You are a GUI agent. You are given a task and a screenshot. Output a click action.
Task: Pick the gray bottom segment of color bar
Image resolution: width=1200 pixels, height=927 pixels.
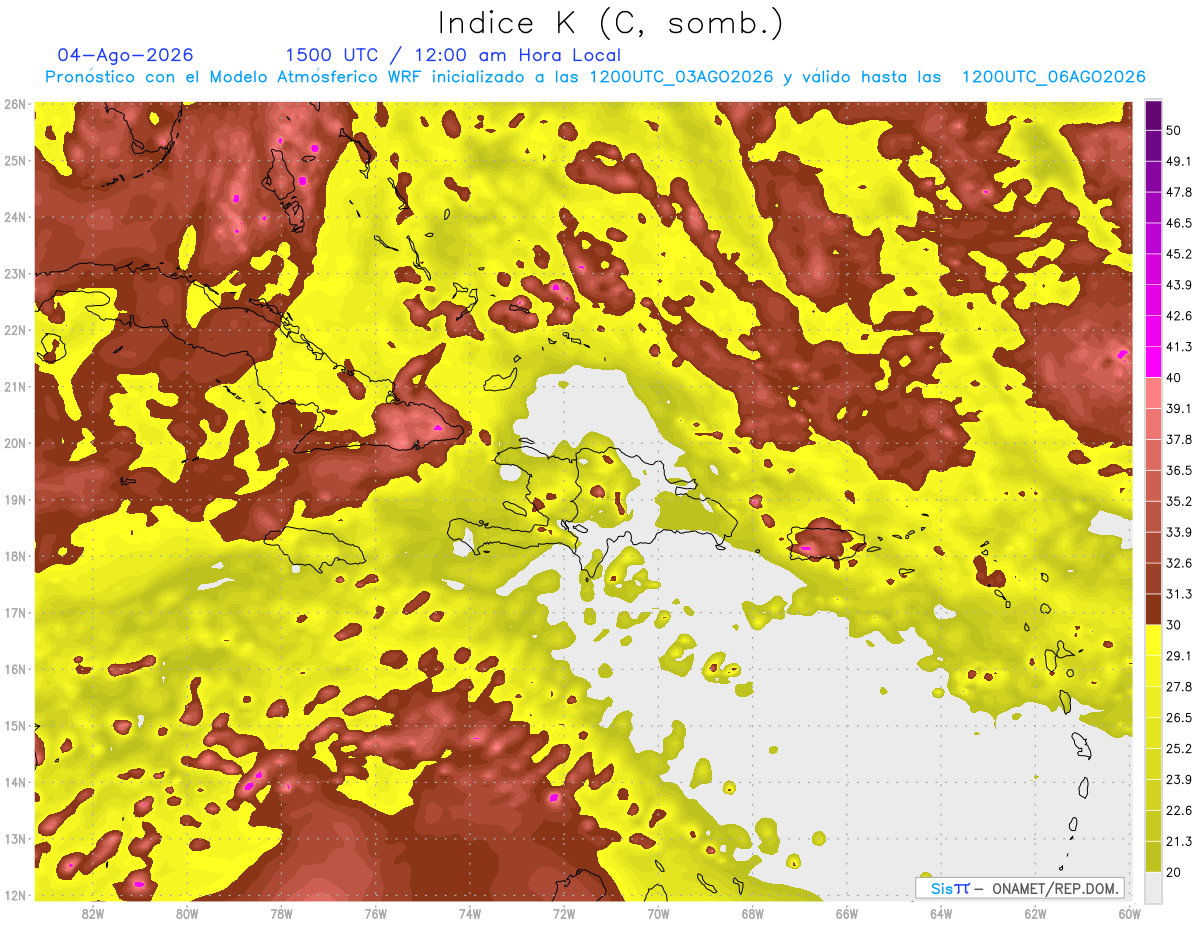click(x=1153, y=886)
